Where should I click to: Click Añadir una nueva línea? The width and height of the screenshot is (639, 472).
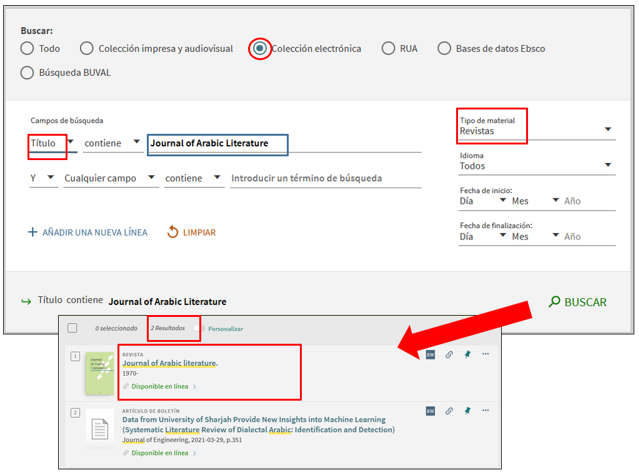pos(87,232)
